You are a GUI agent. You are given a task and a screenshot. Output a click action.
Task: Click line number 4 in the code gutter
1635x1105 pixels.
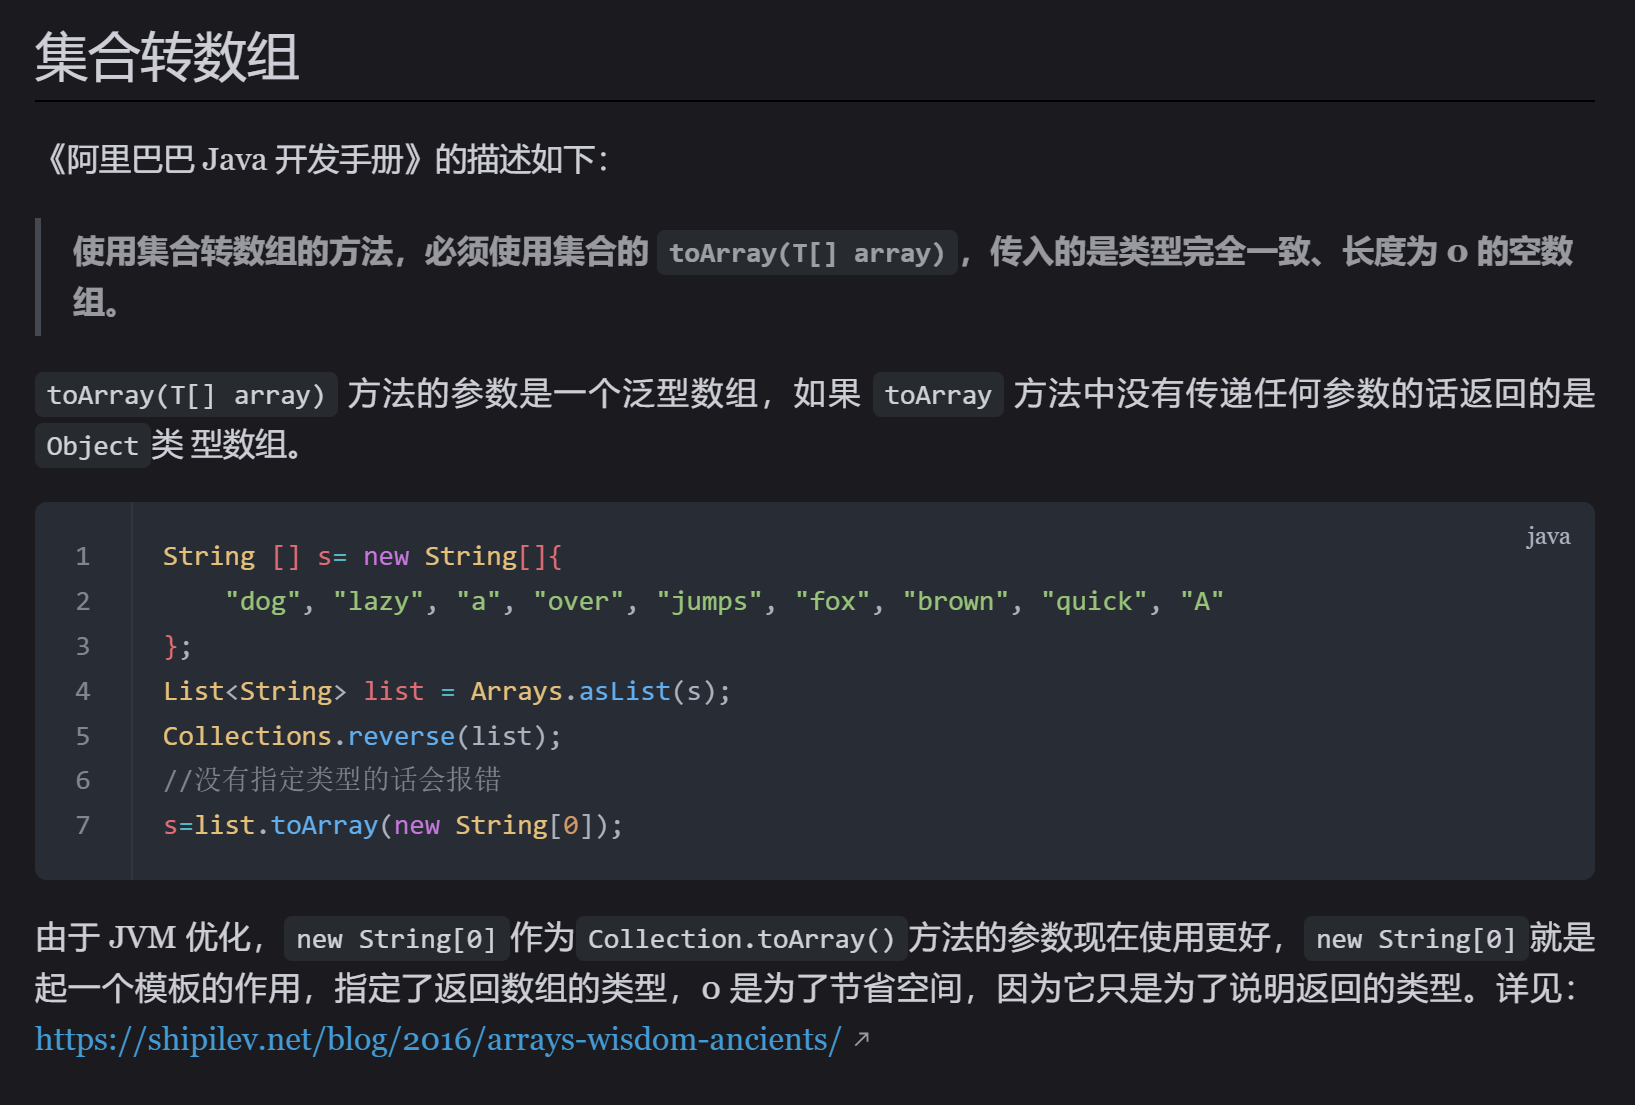pos(83,691)
